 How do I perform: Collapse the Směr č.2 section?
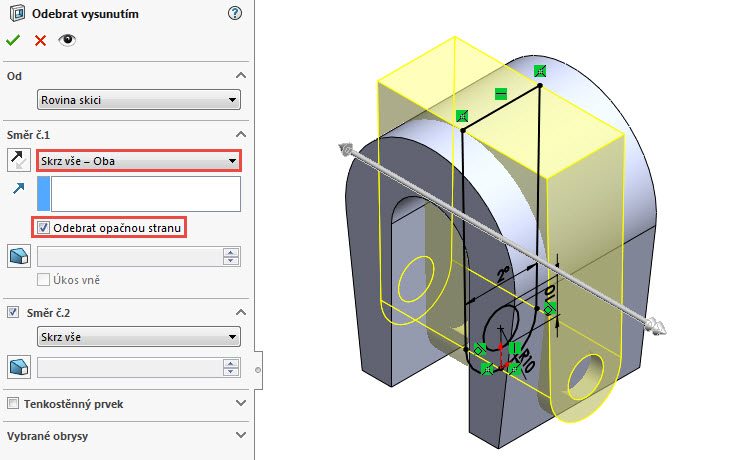tap(241, 313)
